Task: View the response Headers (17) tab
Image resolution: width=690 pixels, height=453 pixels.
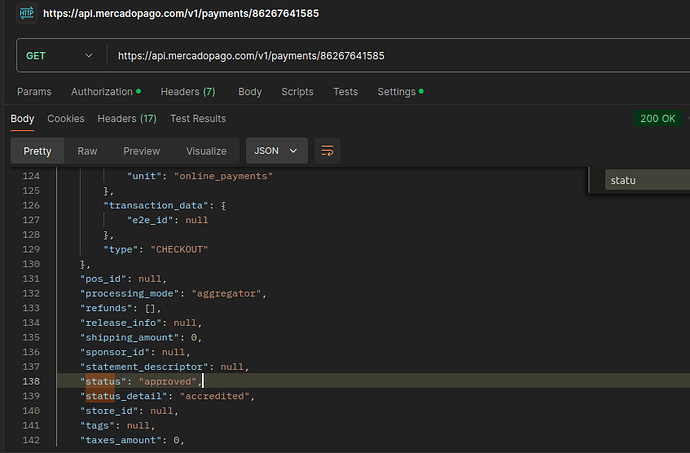Action: [x=126, y=119]
